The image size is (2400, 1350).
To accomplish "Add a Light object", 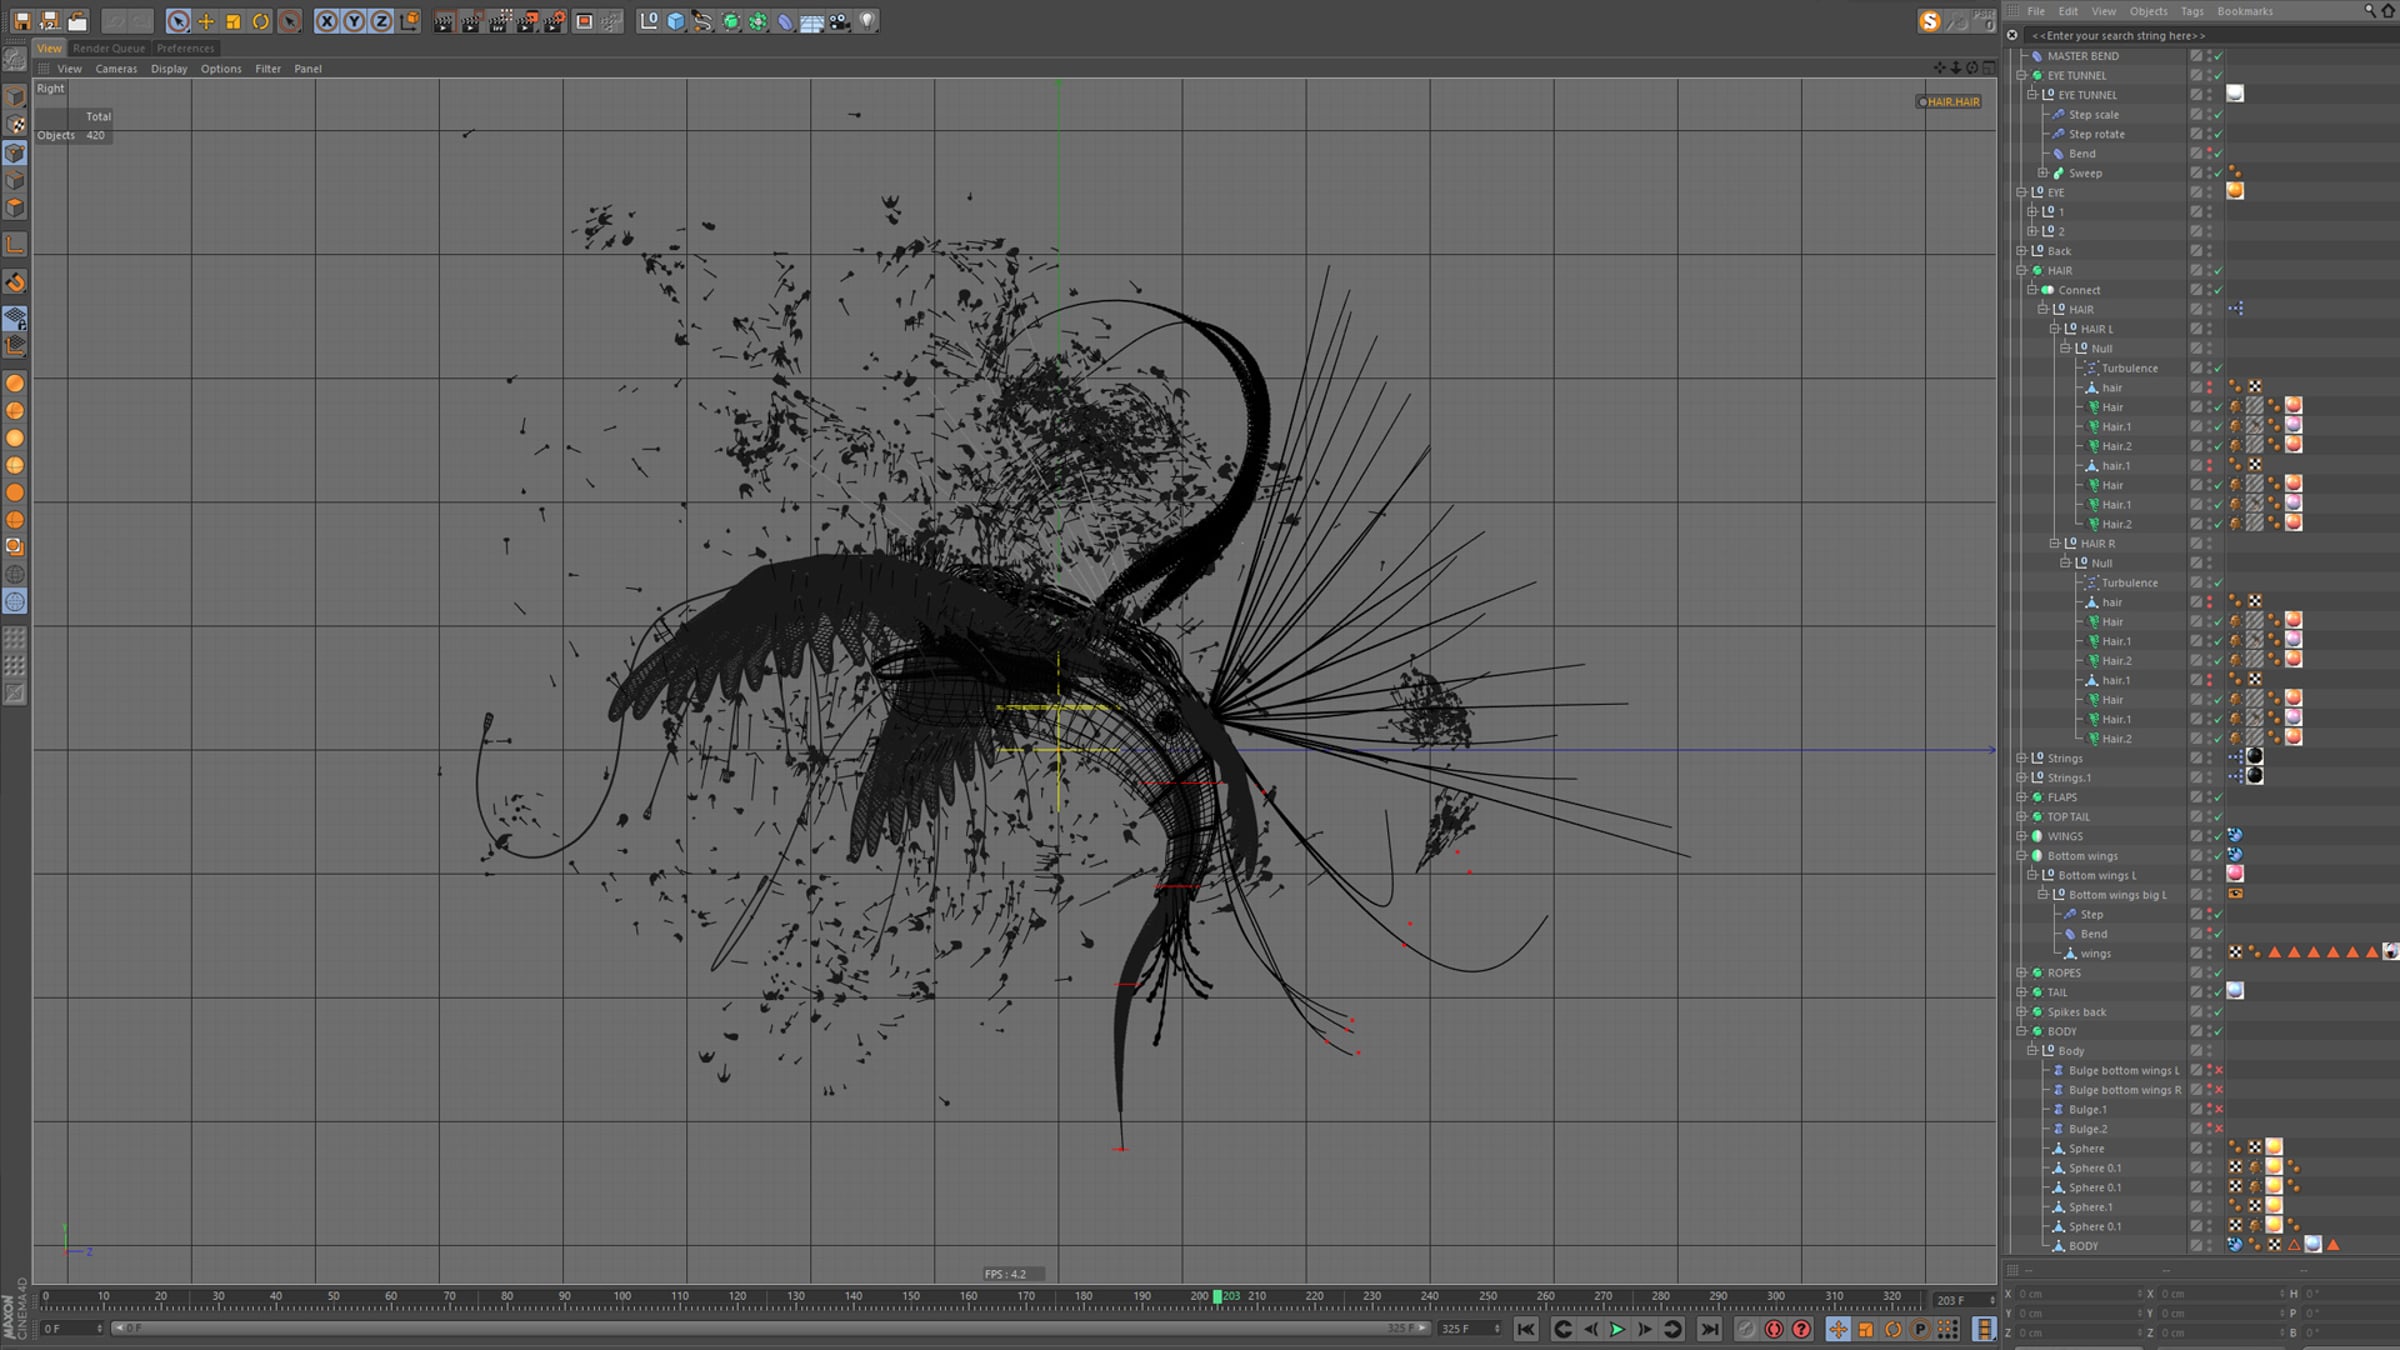I will 867,21.
